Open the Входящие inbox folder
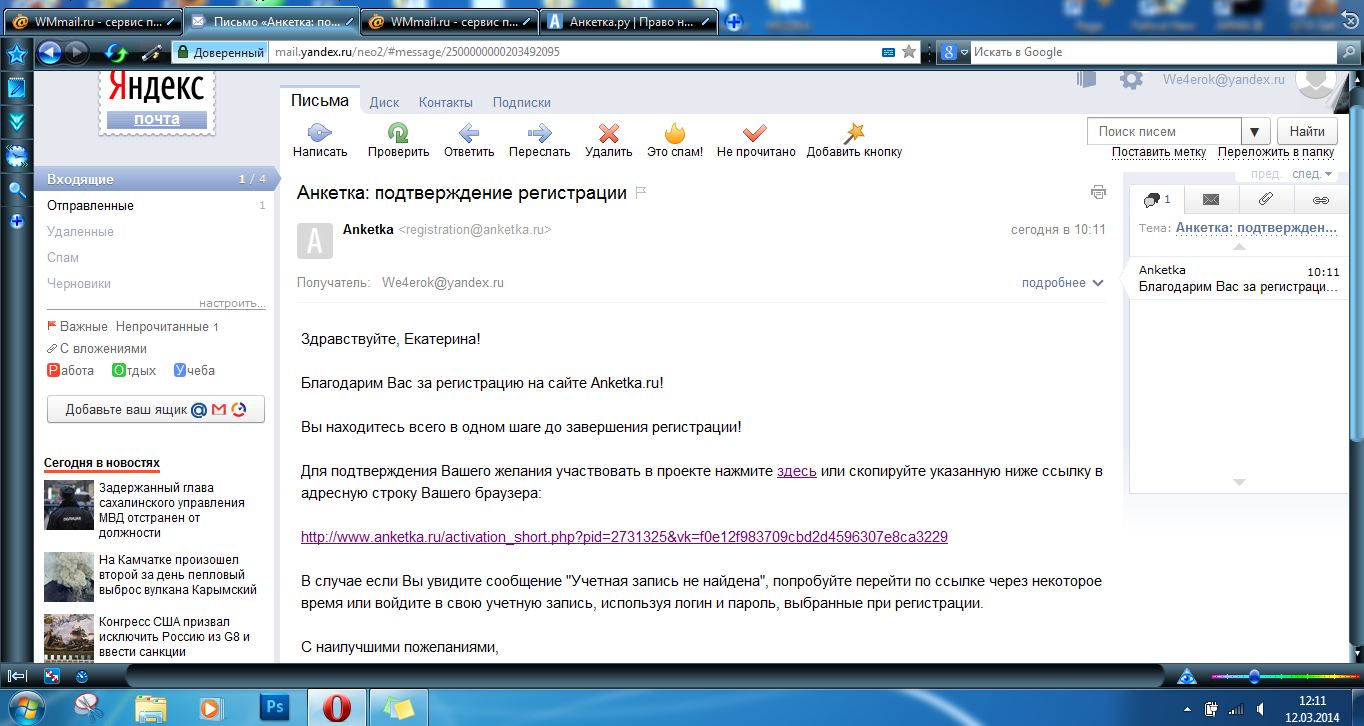The height and width of the screenshot is (726, 1364). (154, 179)
